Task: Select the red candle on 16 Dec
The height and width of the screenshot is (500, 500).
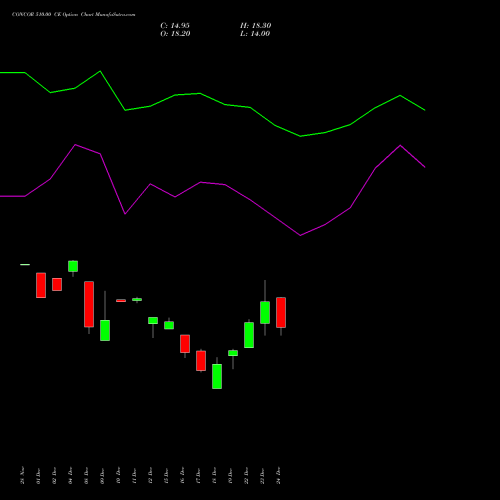Action: click(x=185, y=344)
